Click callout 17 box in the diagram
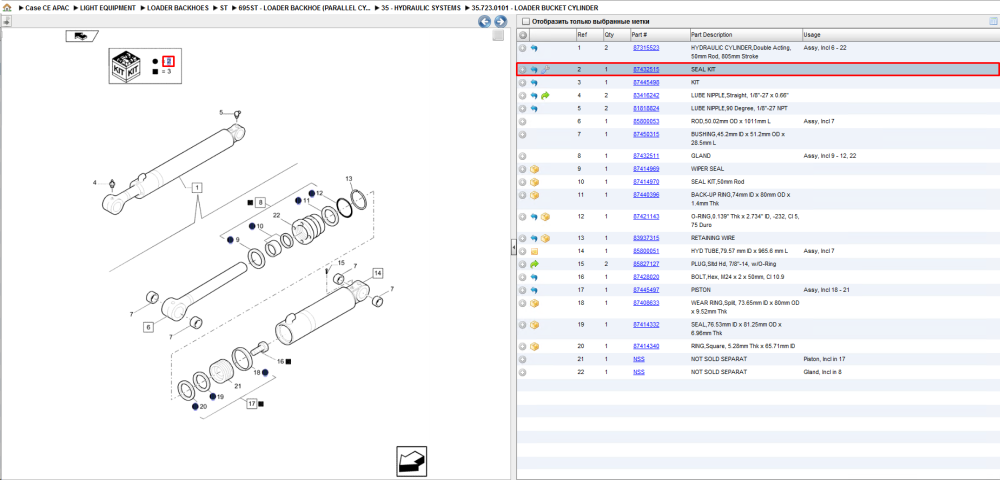This screenshot has width=1000, height=480. pyautogui.click(x=251, y=404)
